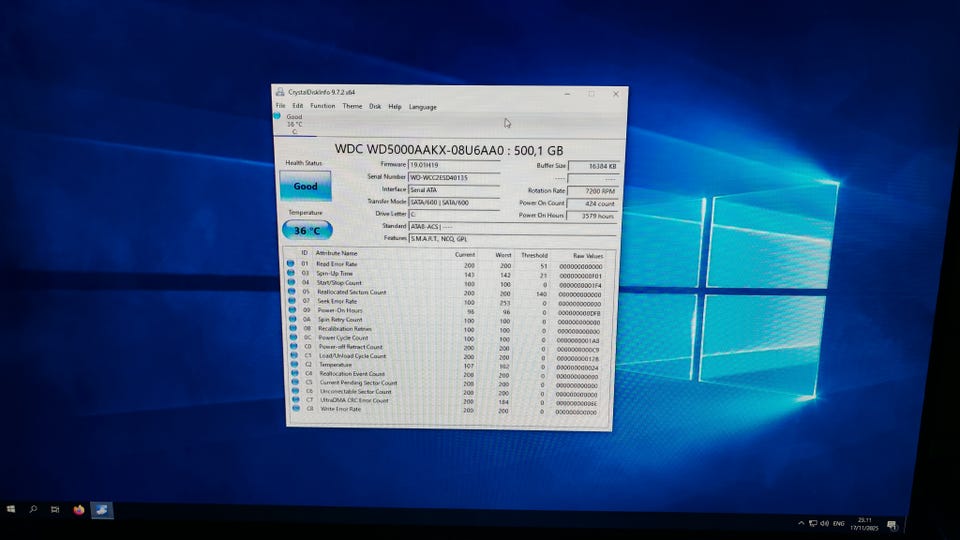The image size is (960, 540).
Task: Click the Load/Unload Cycle Count status icon
Action: click(x=294, y=355)
